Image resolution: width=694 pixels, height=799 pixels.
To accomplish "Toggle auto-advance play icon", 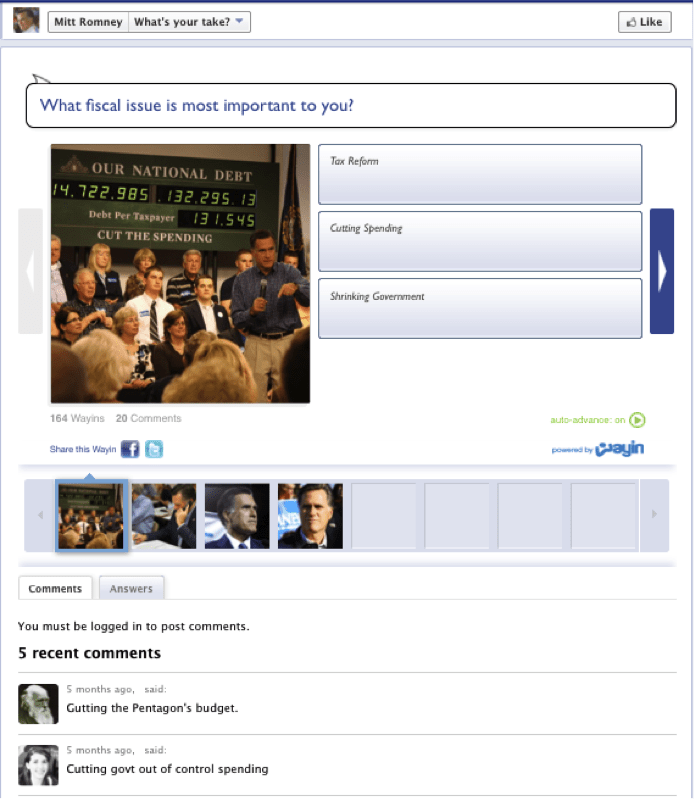I will [x=637, y=420].
